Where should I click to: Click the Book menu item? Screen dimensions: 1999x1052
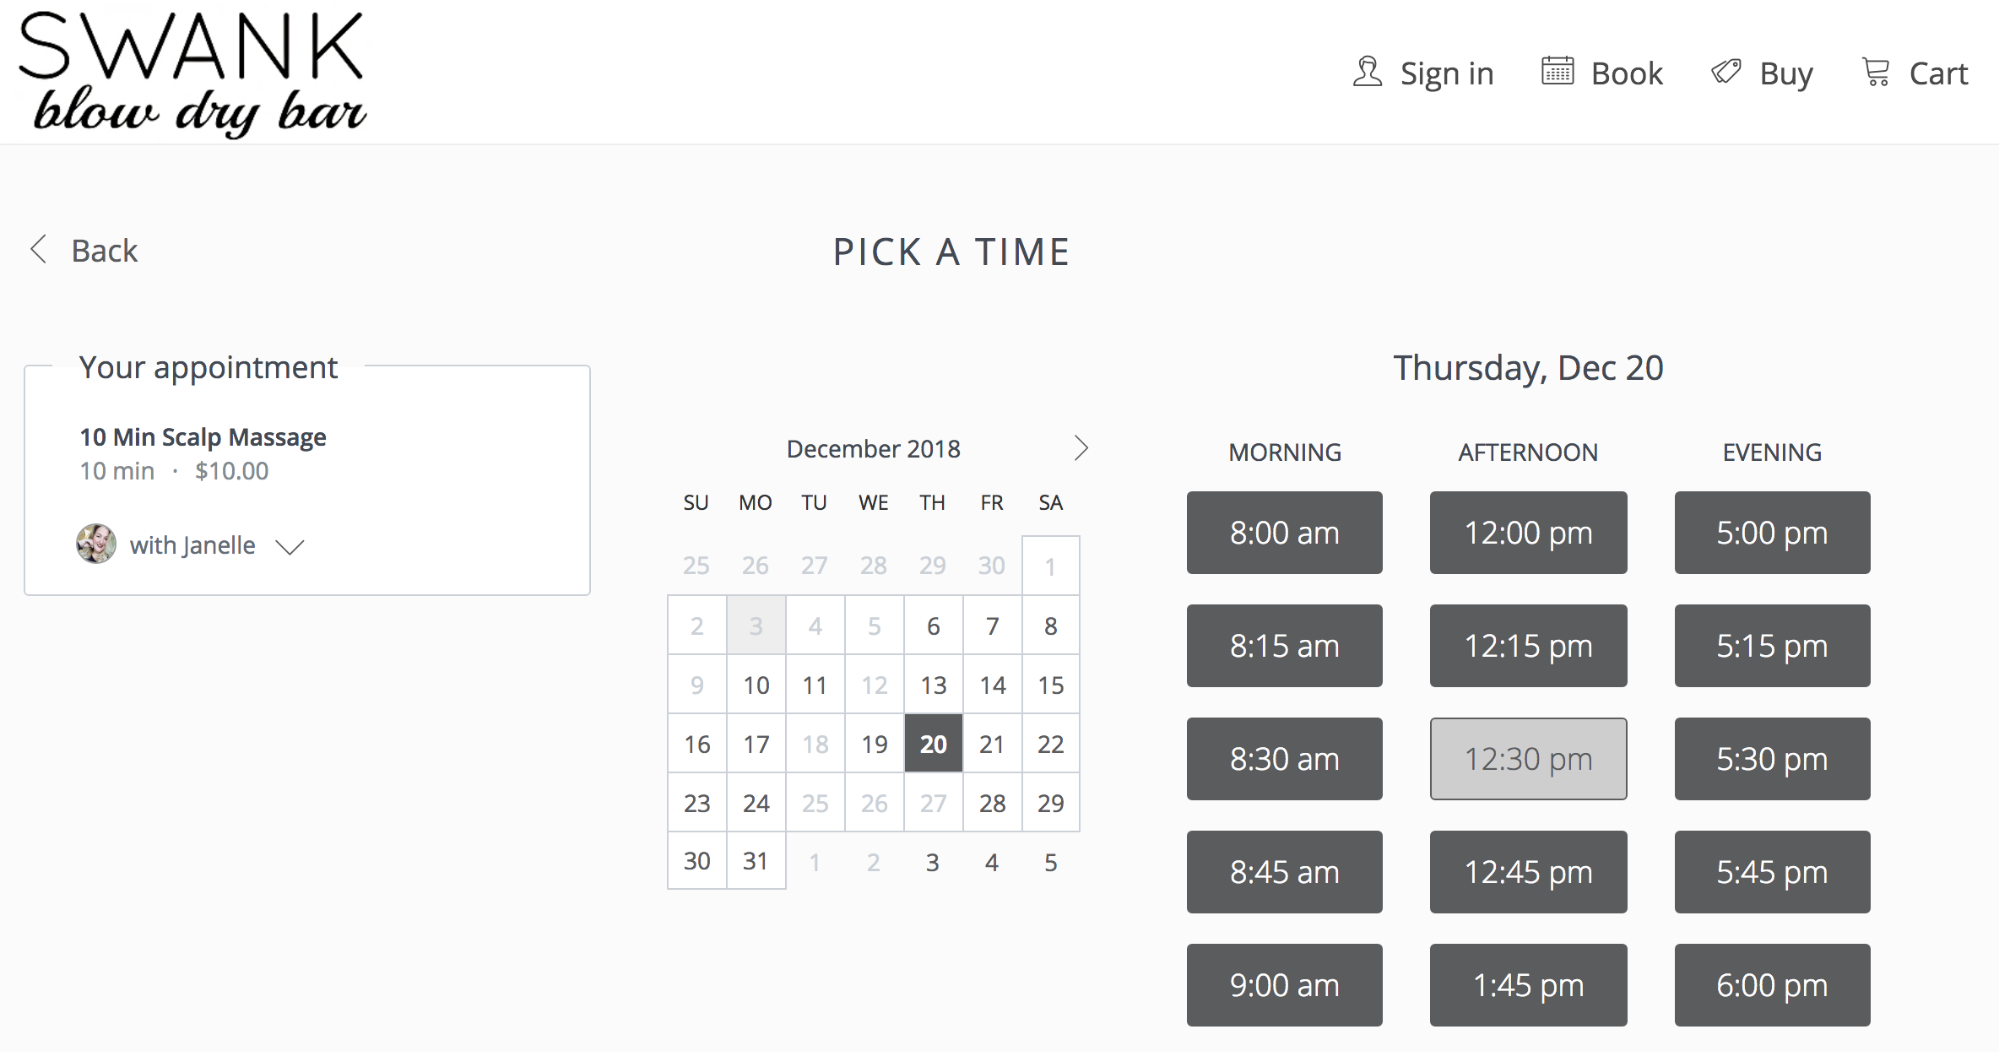(x=1627, y=71)
